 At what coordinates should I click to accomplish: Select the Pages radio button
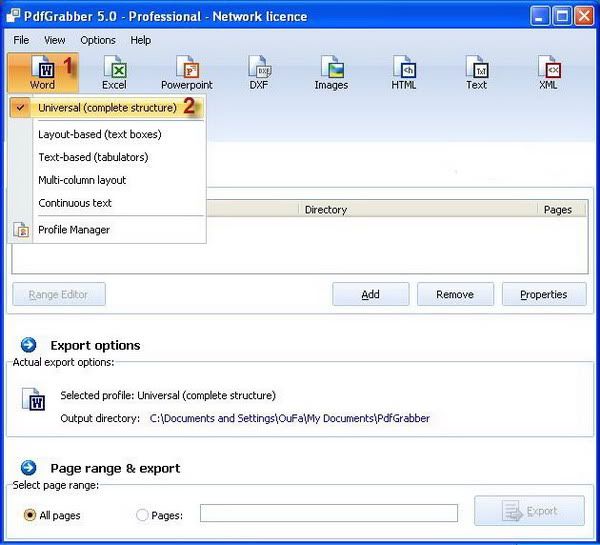pos(142,515)
